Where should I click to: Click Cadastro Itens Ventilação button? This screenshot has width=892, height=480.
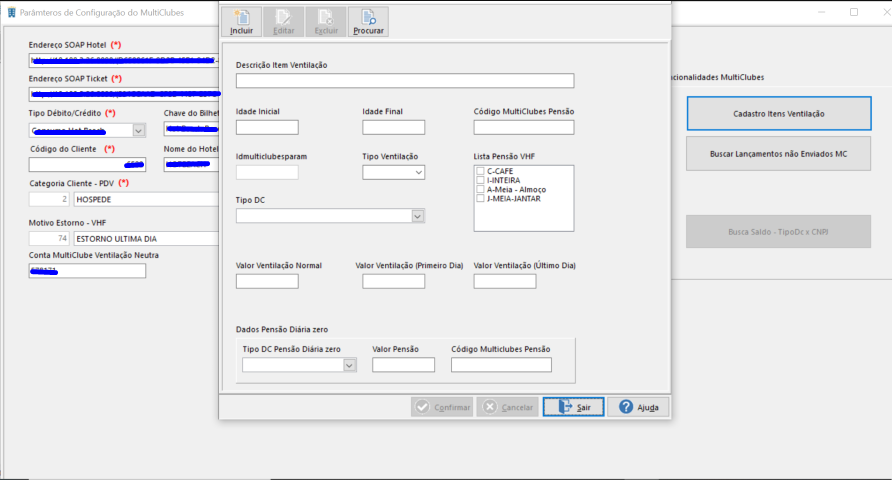pyautogui.click(x=779, y=114)
